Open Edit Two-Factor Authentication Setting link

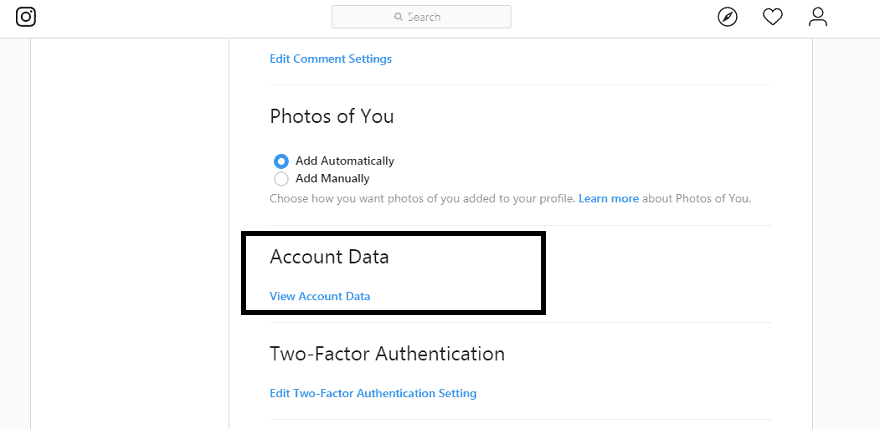[373, 394]
